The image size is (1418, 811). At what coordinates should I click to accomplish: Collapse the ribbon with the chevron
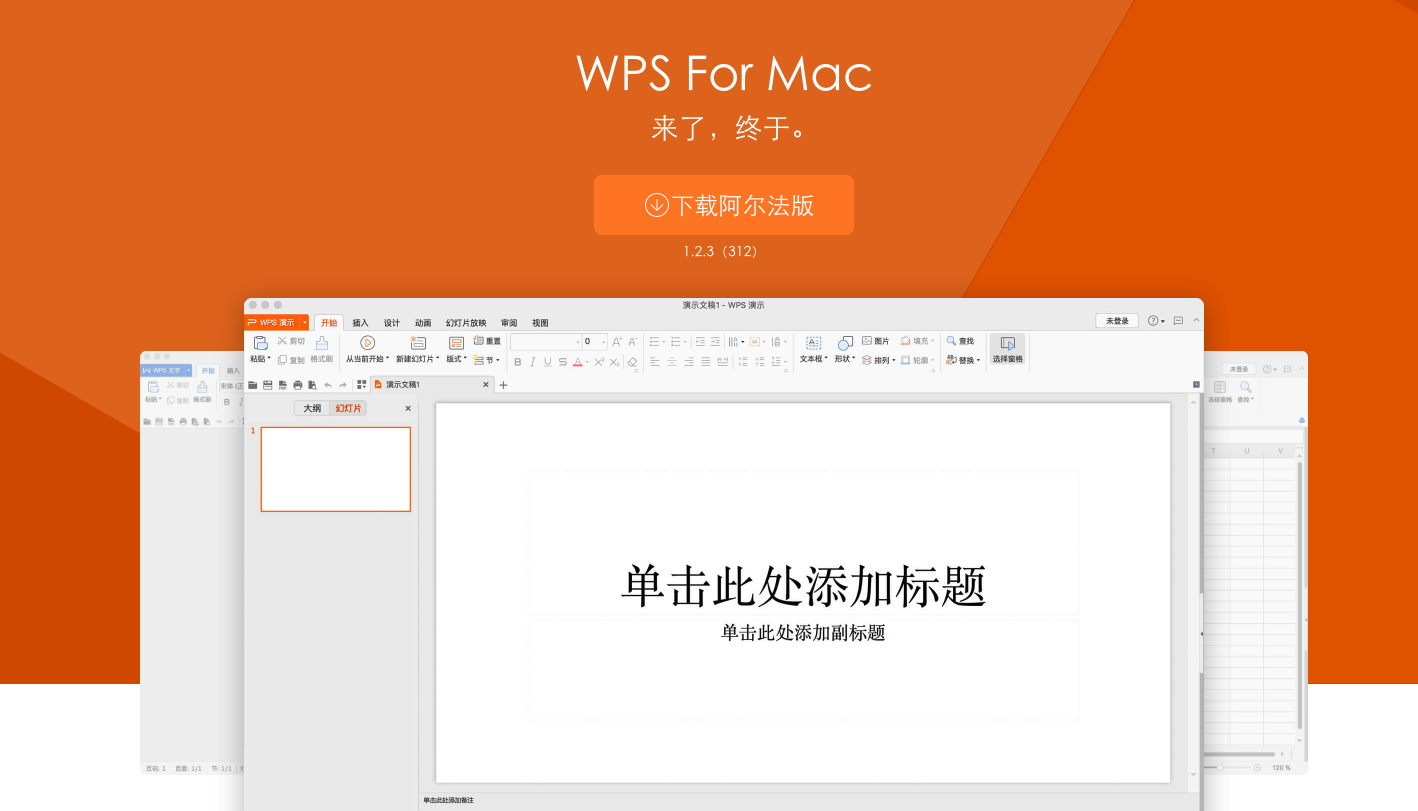1196,320
